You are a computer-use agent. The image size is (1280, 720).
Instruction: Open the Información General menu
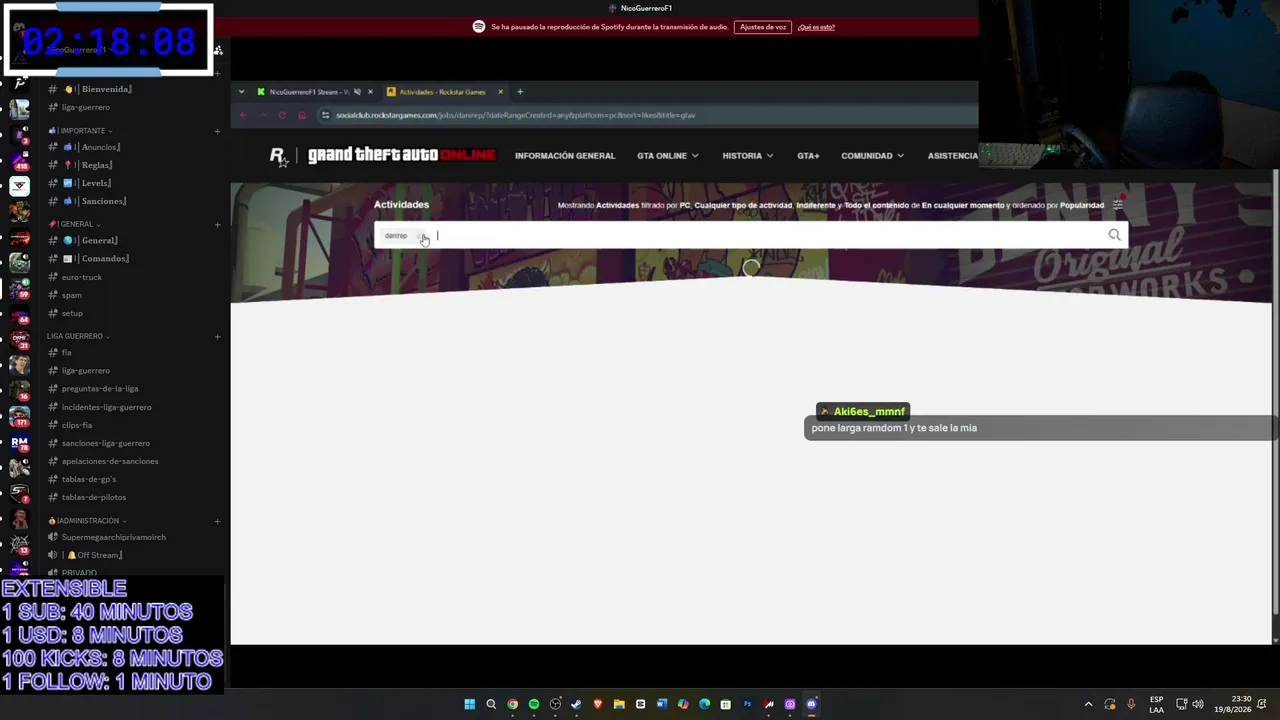tap(565, 156)
